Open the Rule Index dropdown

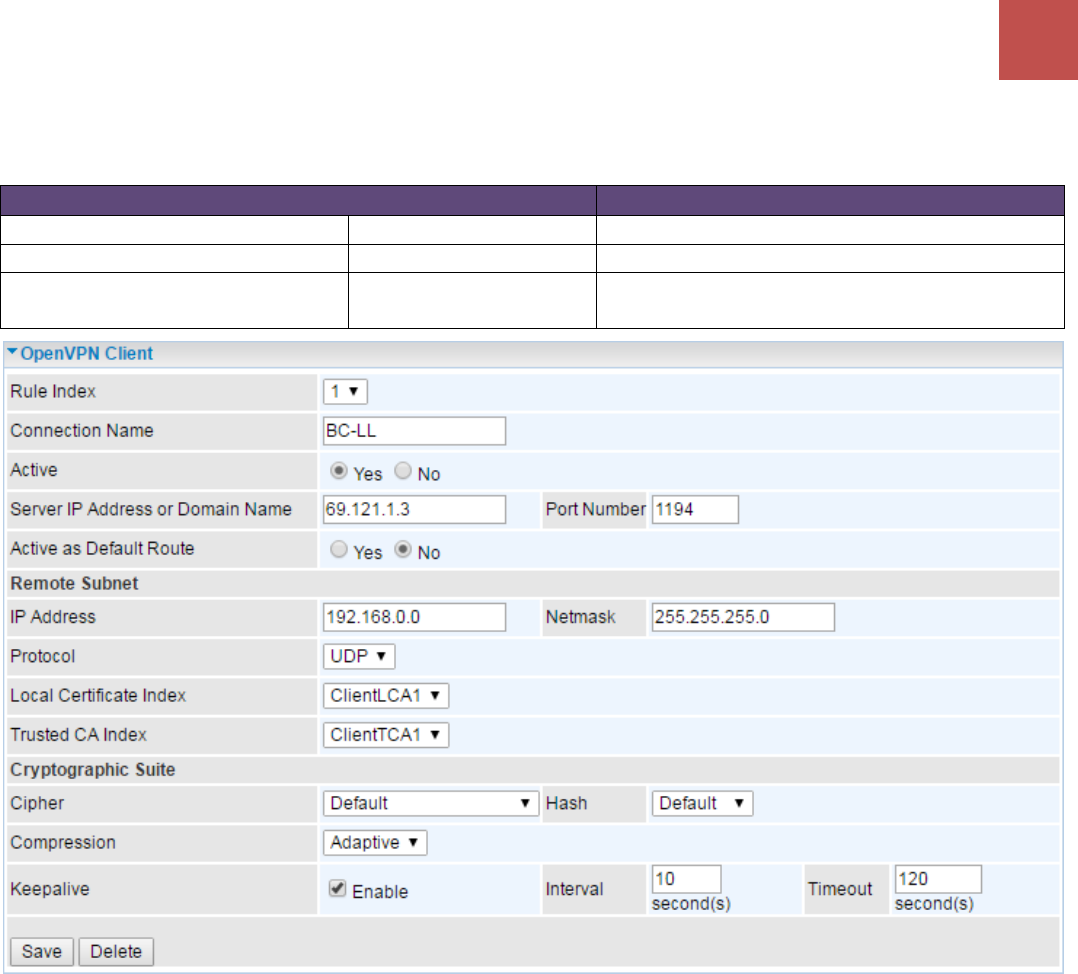pos(345,391)
